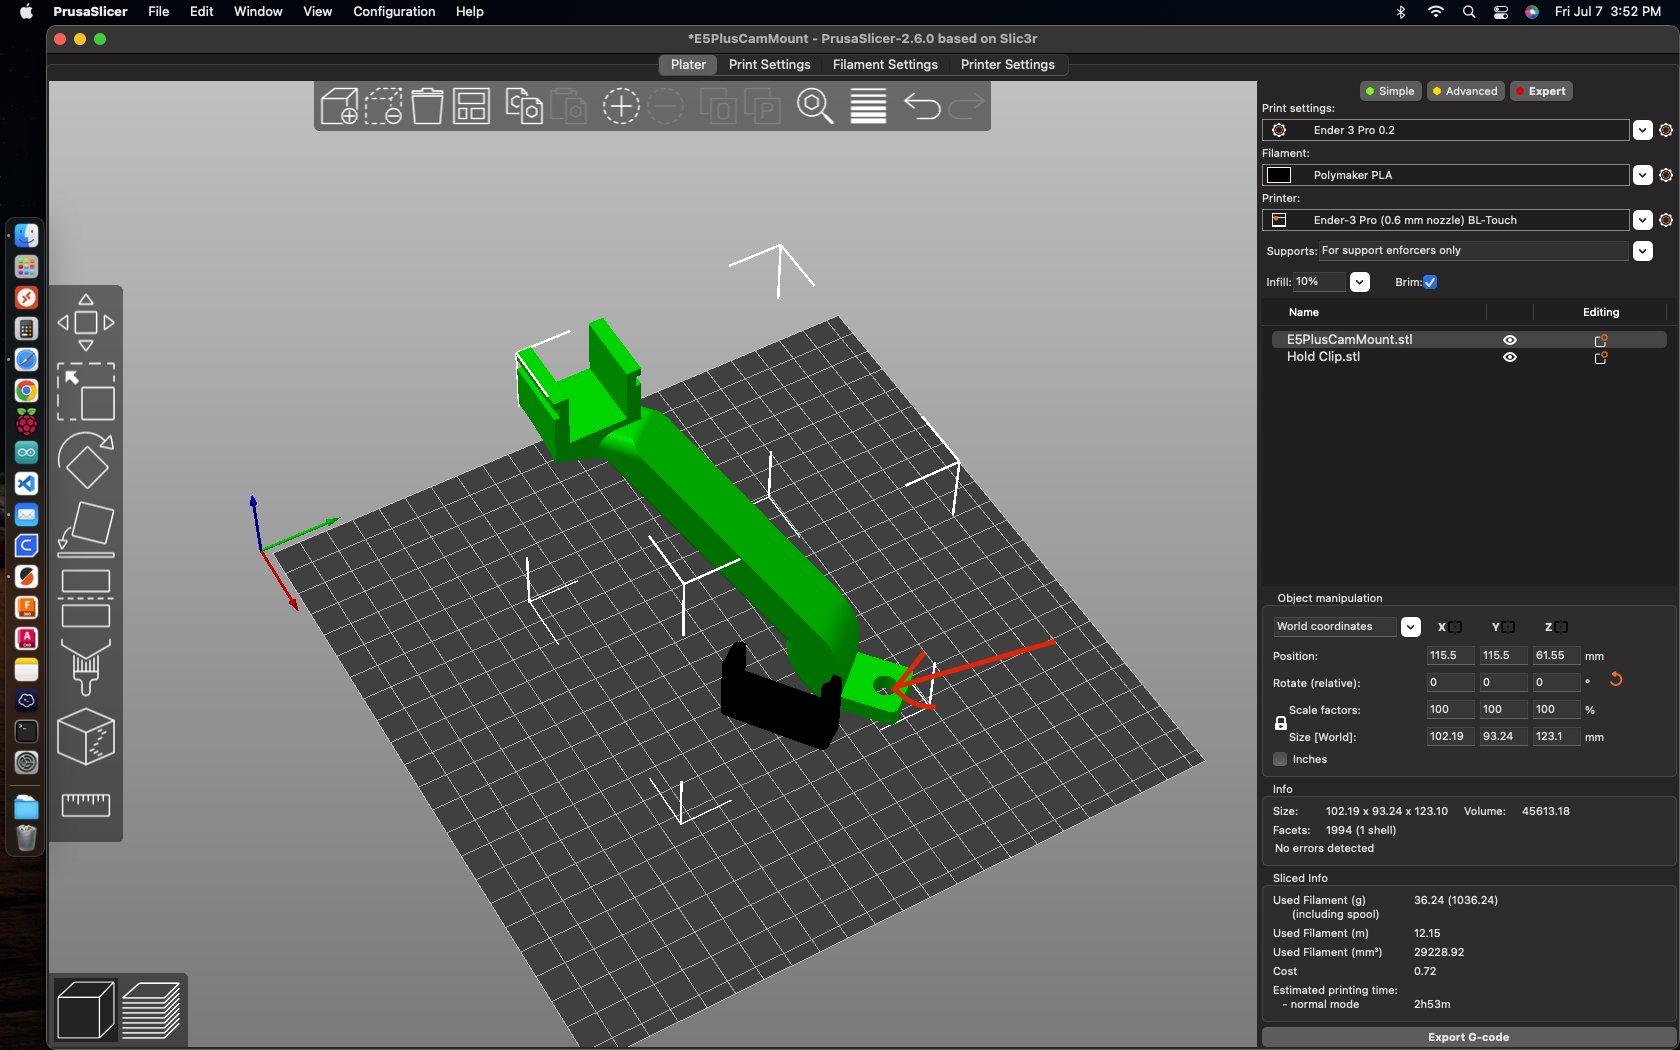
Task: Open the Cut tool
Action: 86,597
